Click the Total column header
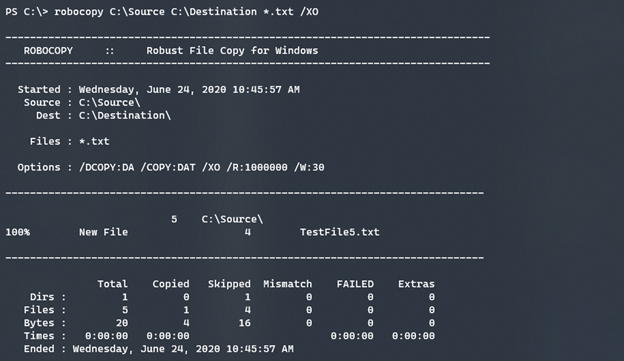Viewport: 624px width, 361px height. [x=113, y=284]
